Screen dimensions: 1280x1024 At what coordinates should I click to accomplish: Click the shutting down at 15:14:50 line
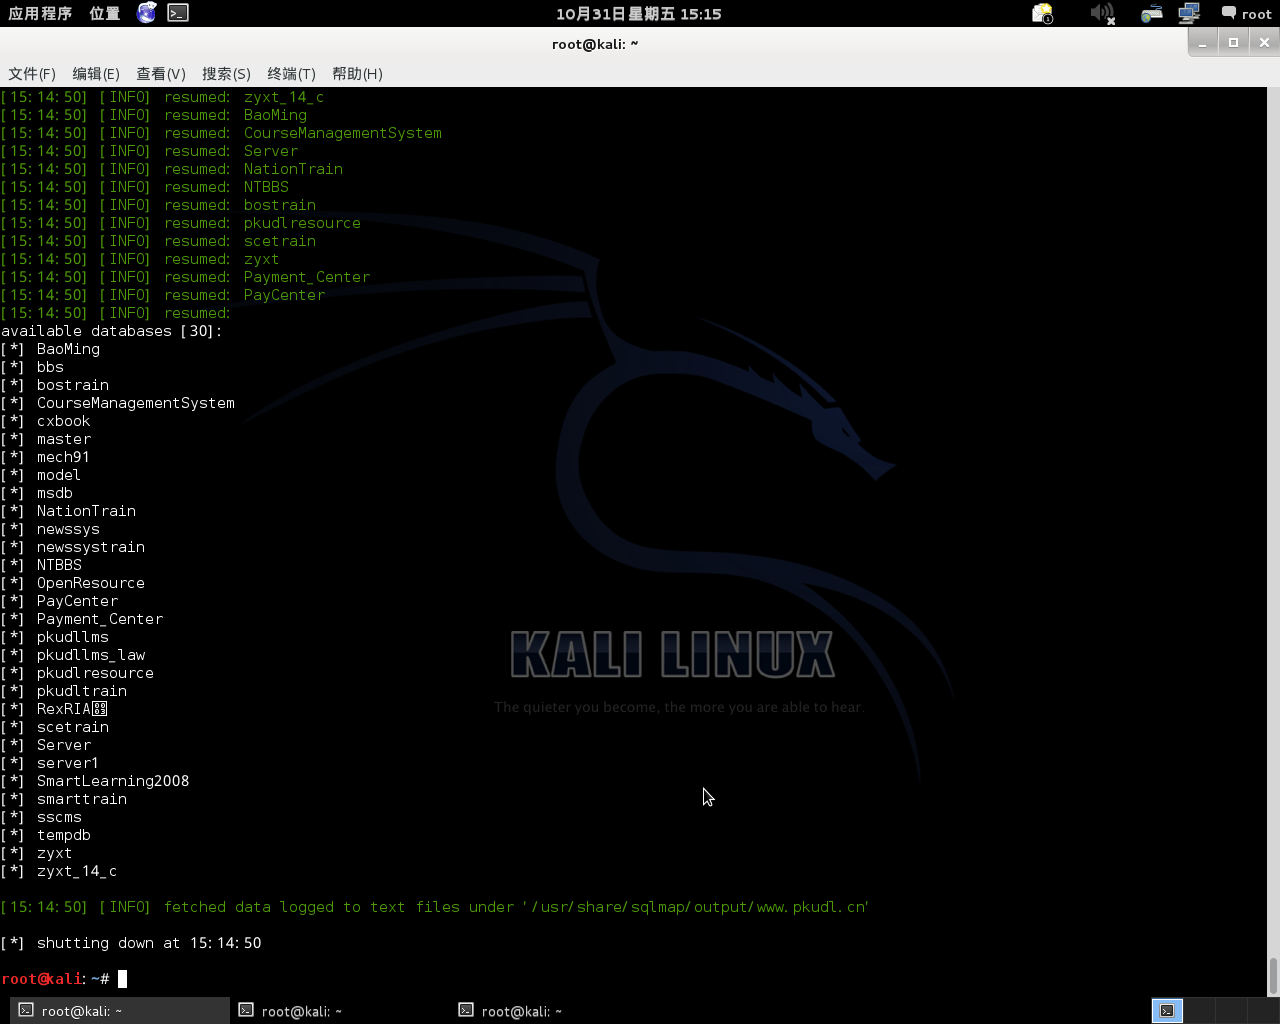[131, 943]
